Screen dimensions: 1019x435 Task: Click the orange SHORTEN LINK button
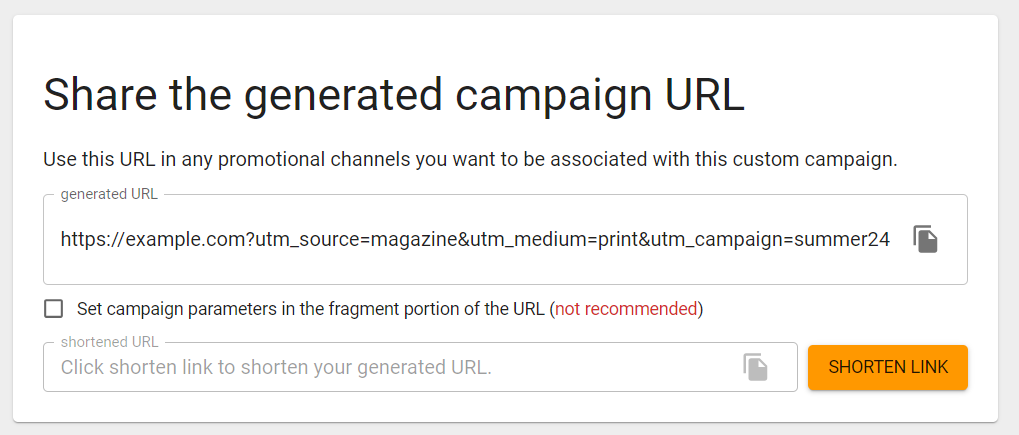point(888,367)
